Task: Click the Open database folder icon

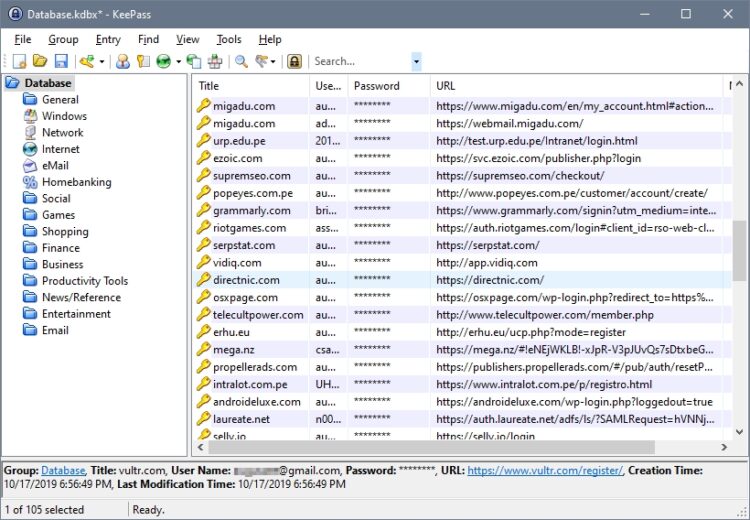Action: point(40,61)
